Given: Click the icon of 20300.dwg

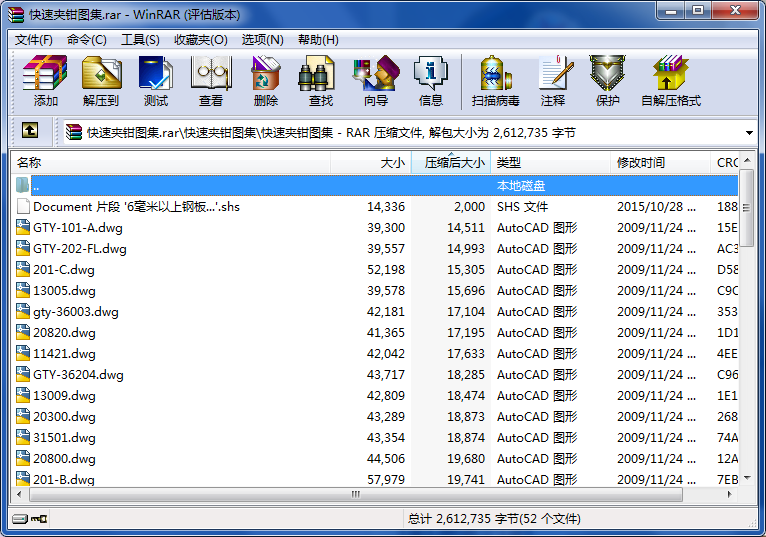Looking at the screenshot, I should point(22,416).
